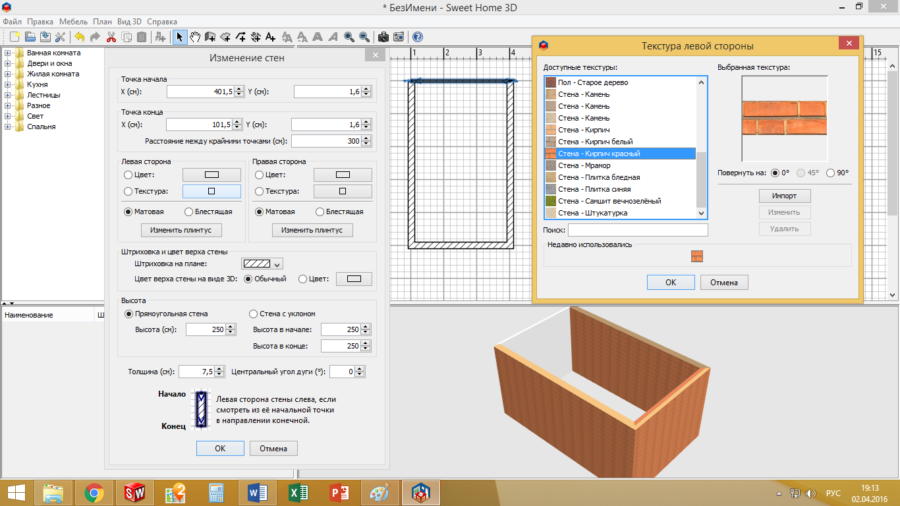Expand Ванная комната furniture category
The width and height of the screenshot is (900, 506).
[x=7, y=53]
